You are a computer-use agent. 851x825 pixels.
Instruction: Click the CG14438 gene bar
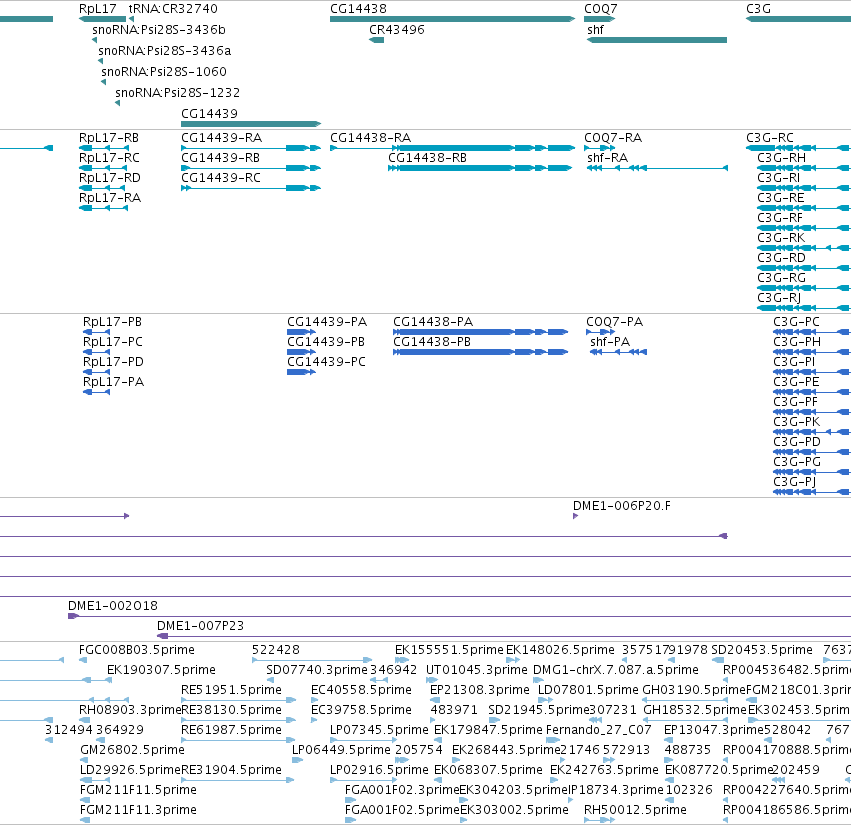pyautogui.click(x=452, y=19)
